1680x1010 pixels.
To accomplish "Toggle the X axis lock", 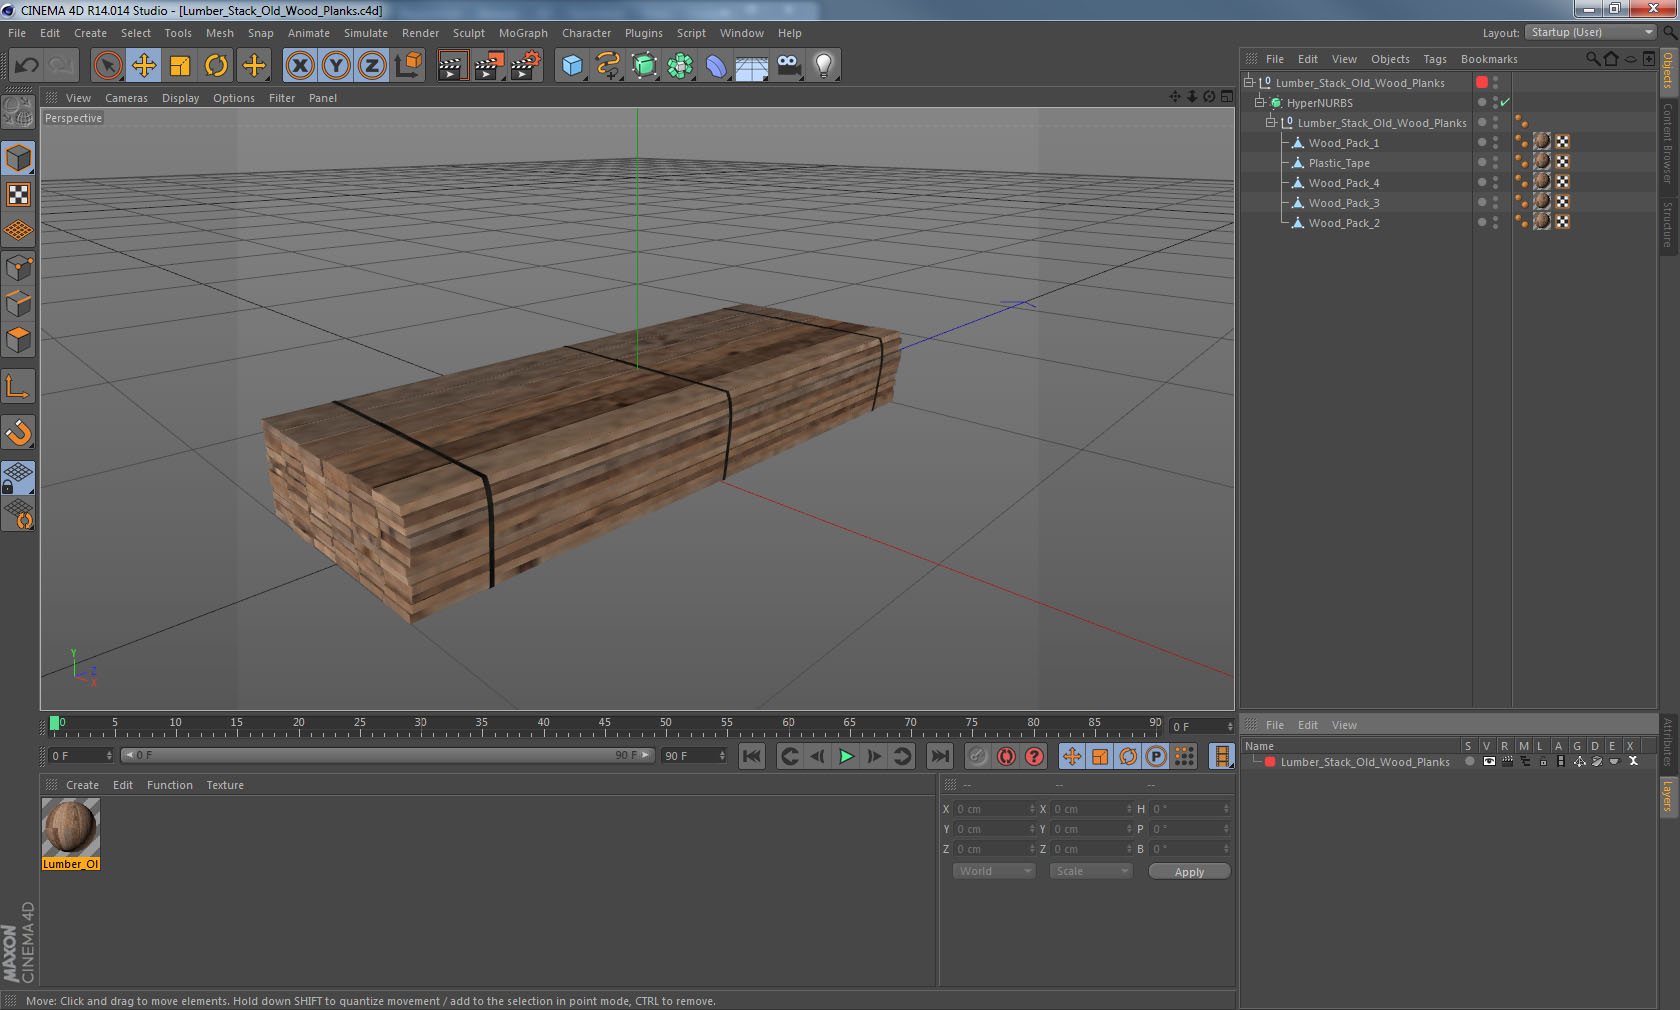I will click(x=300, y=66).
